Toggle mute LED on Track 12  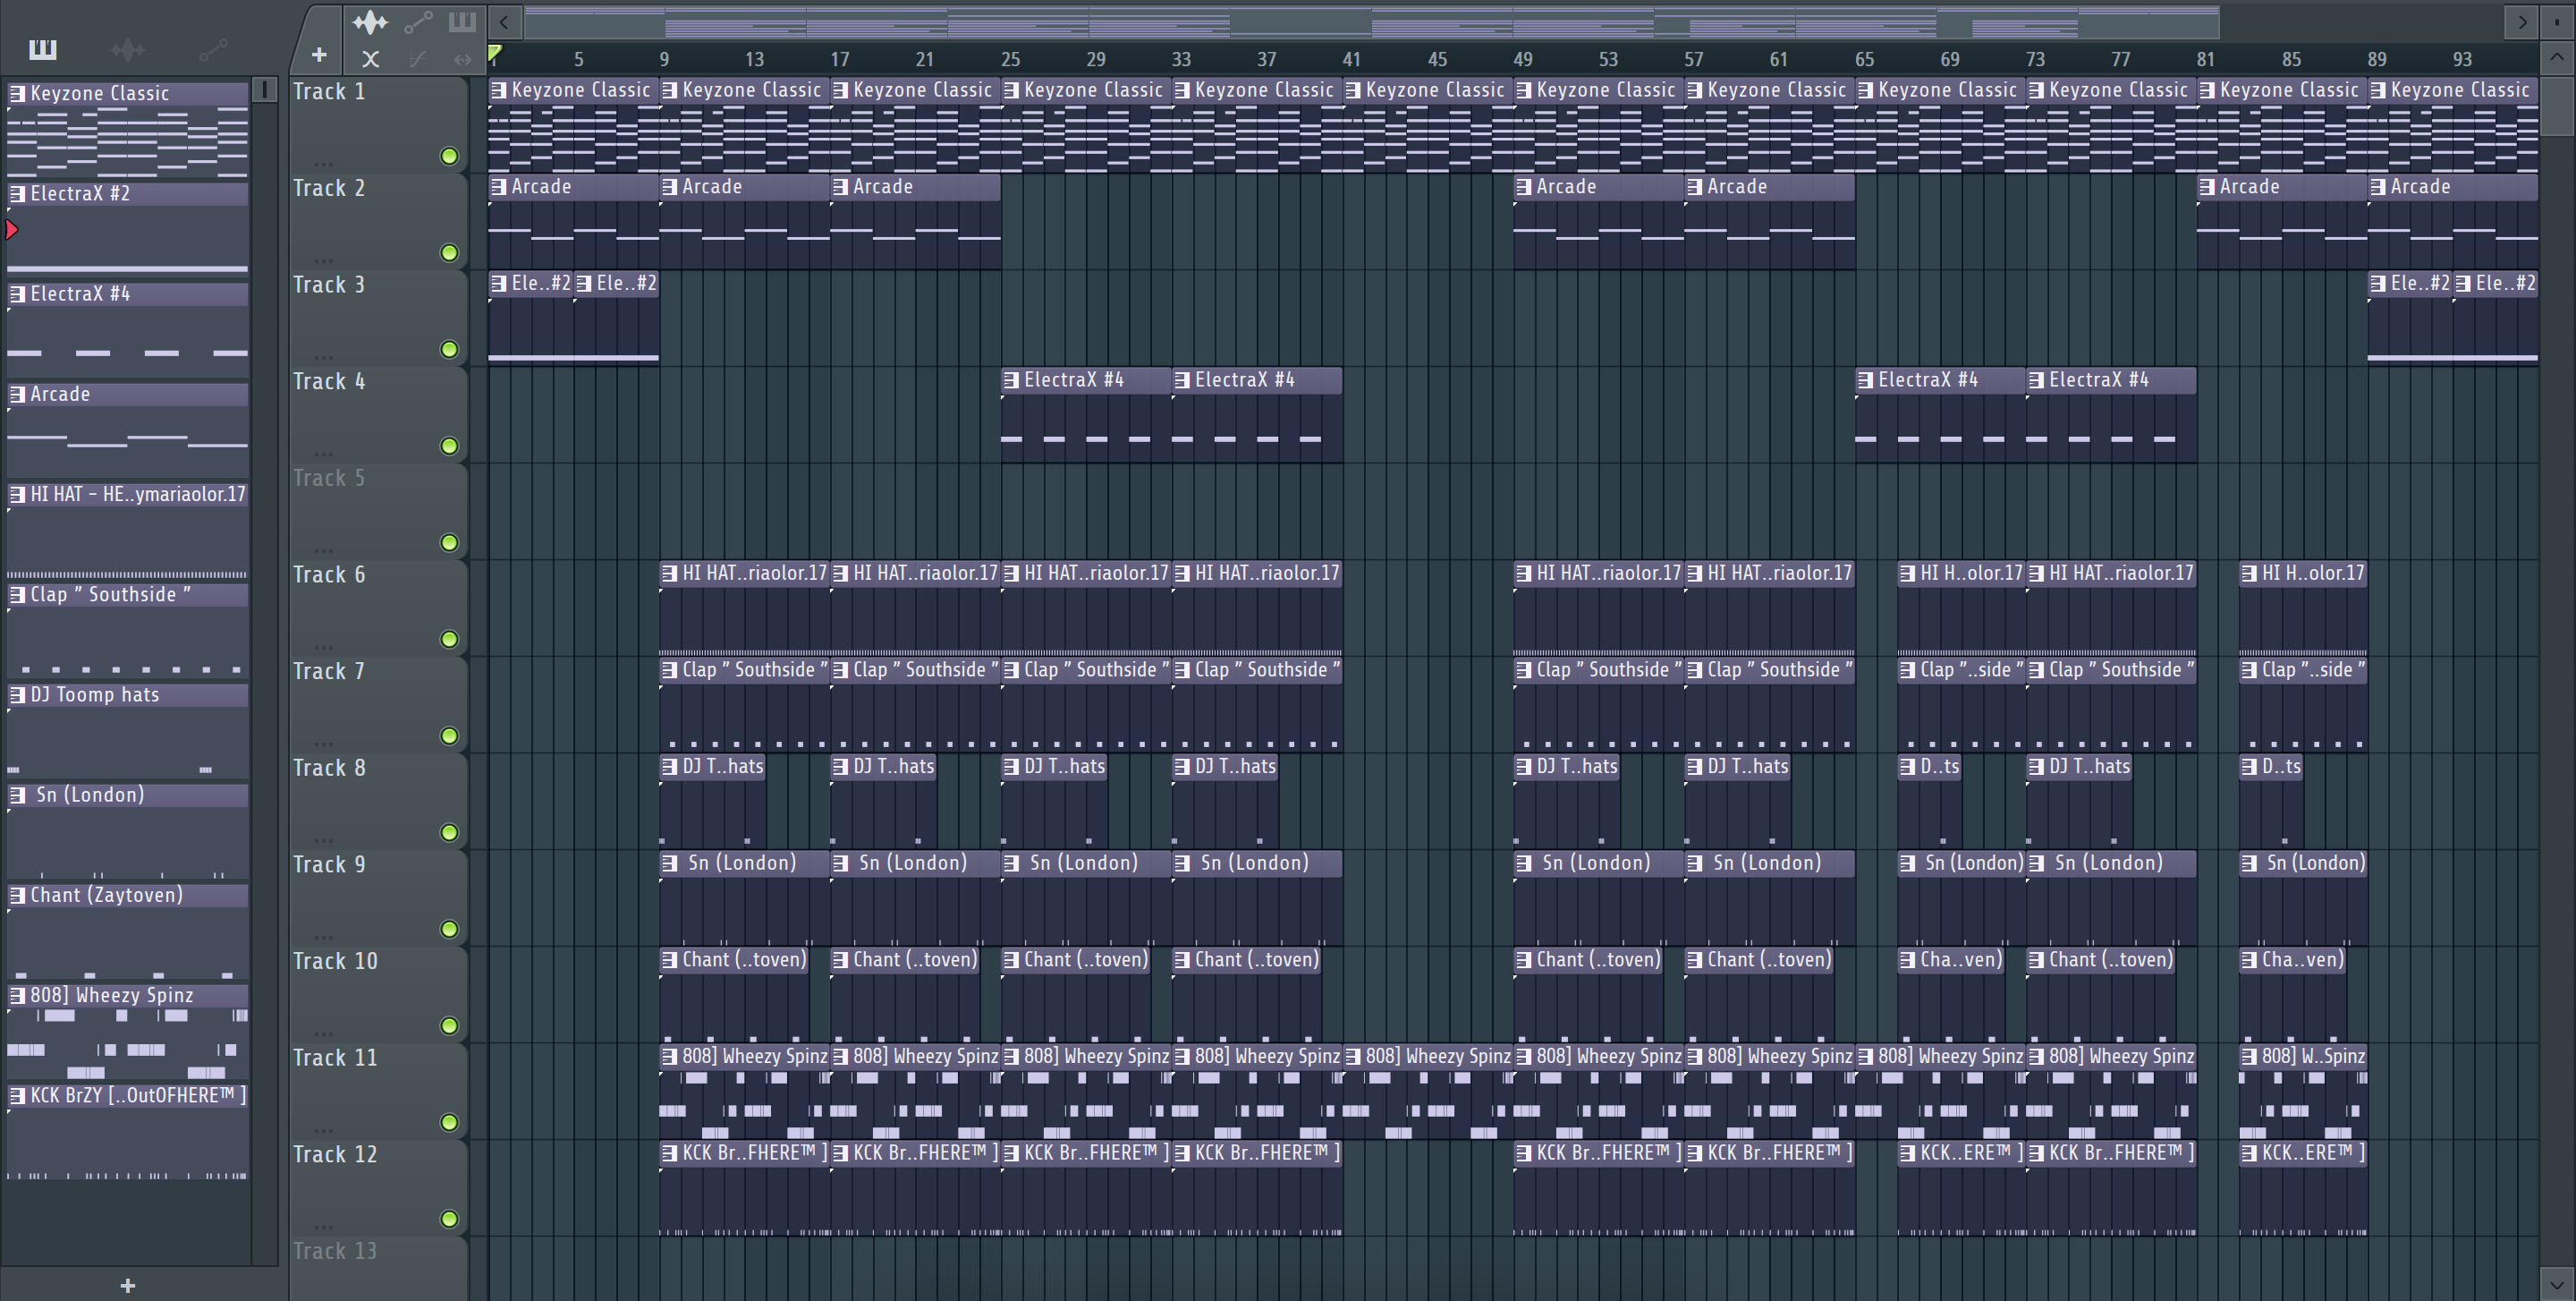[x=450, y=1219]
